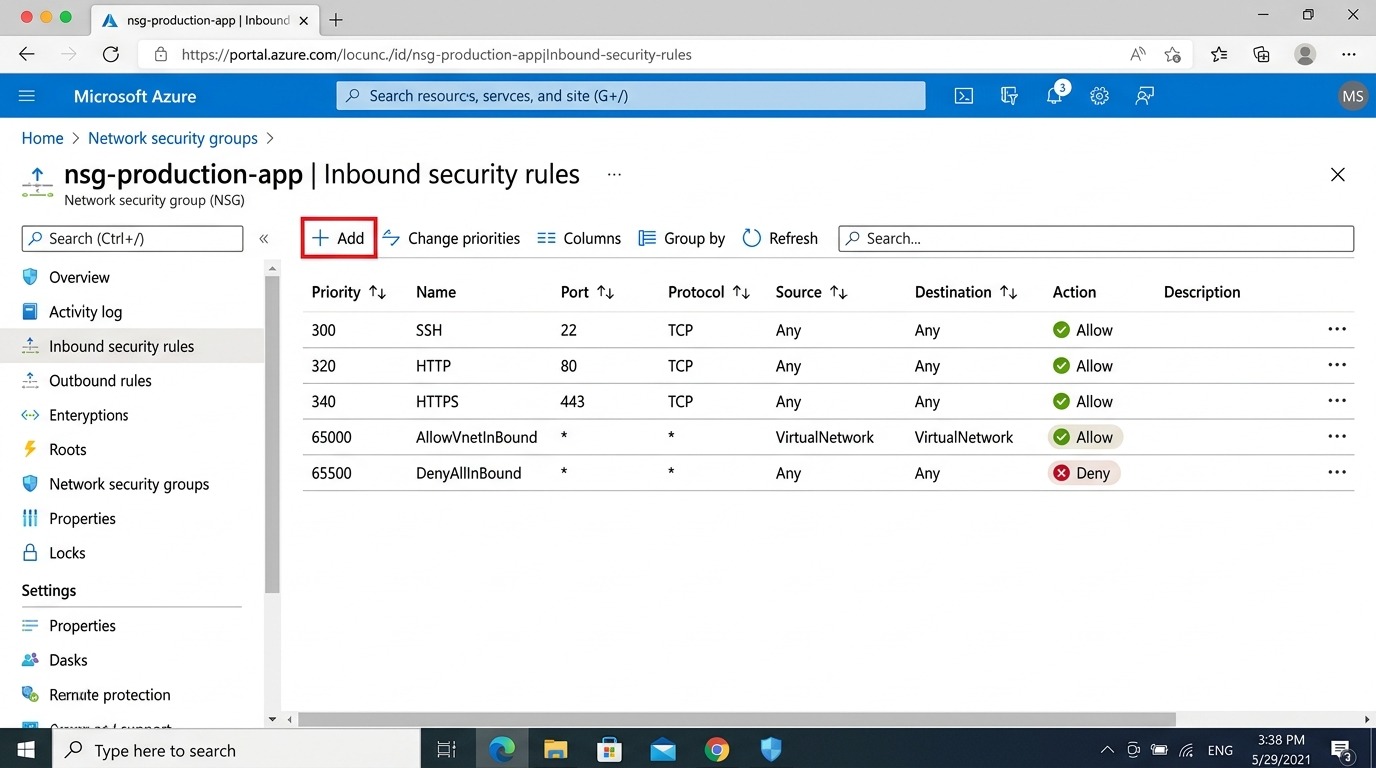Open Azure Cloud Shell icon

tap(963, 96)
